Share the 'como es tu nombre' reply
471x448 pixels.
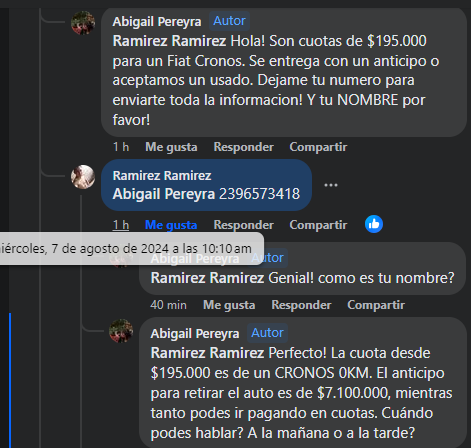(x=376, y=305)
